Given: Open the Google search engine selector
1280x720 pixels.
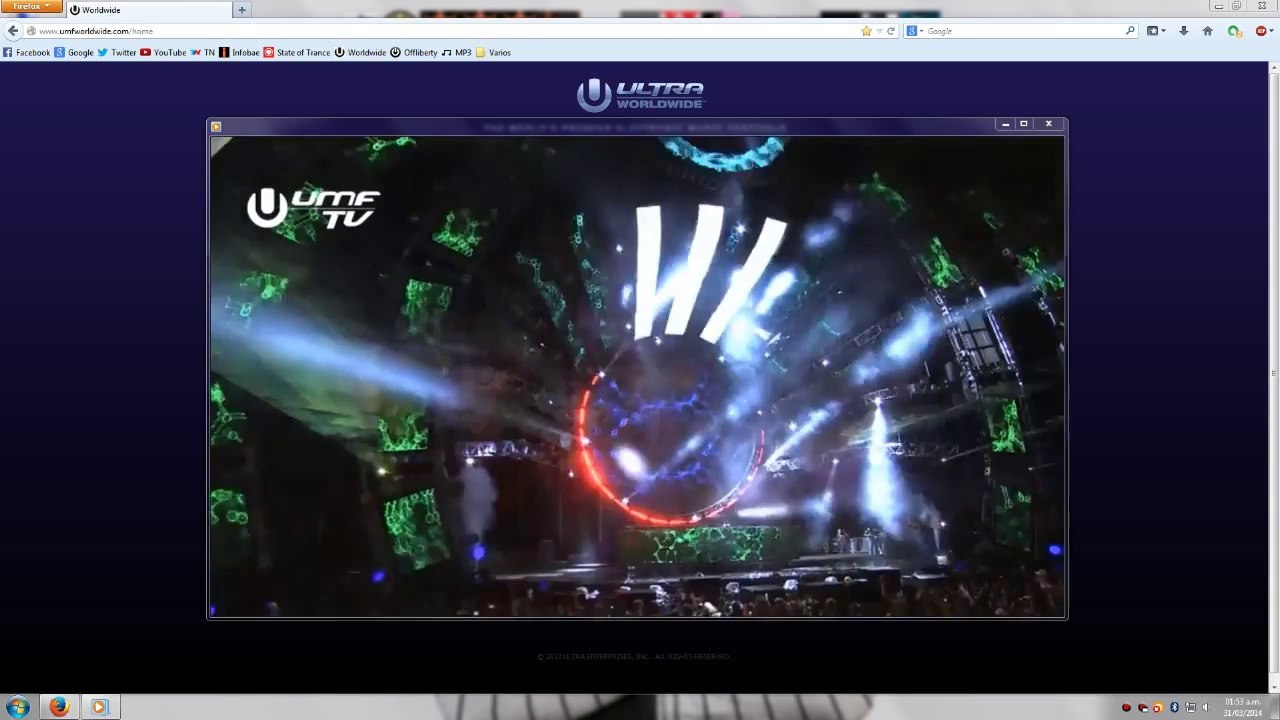Looking at the screenshot, I should coord(913,31).
